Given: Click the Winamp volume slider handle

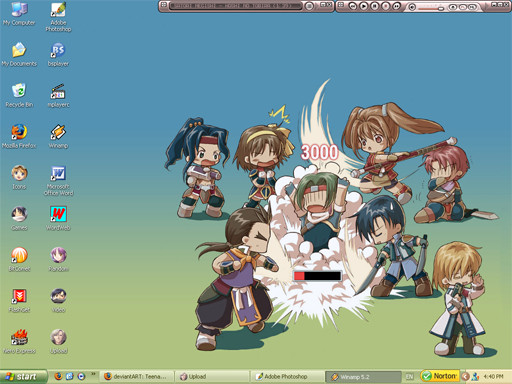Looking at the screenshot, I should (441, 8).
